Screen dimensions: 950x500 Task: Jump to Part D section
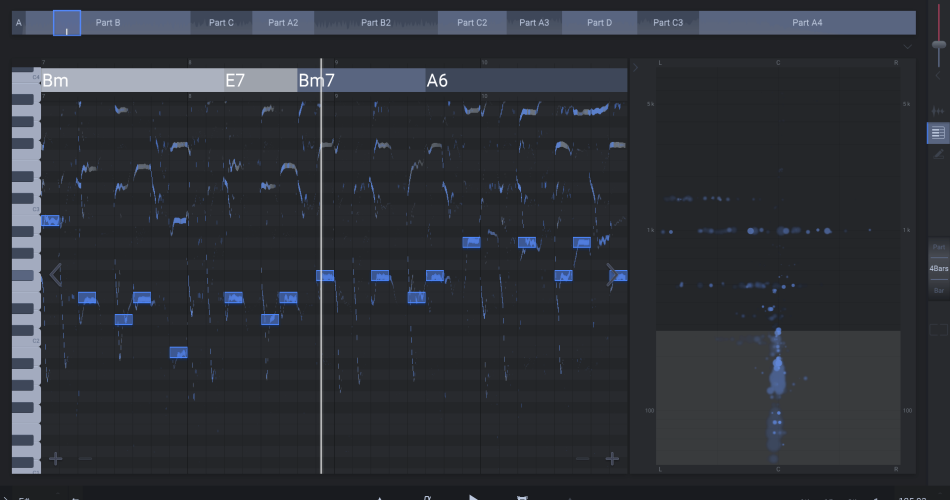[599, 22]
